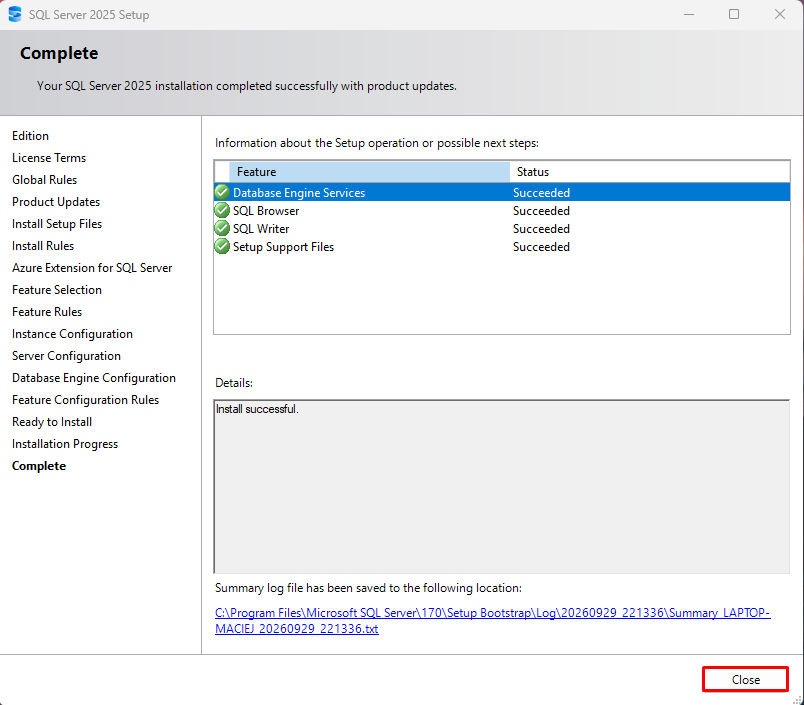The width and height of the screenshot is (804, 705).
Task: Select the SQL Browser row
Action: pos(502,211)
